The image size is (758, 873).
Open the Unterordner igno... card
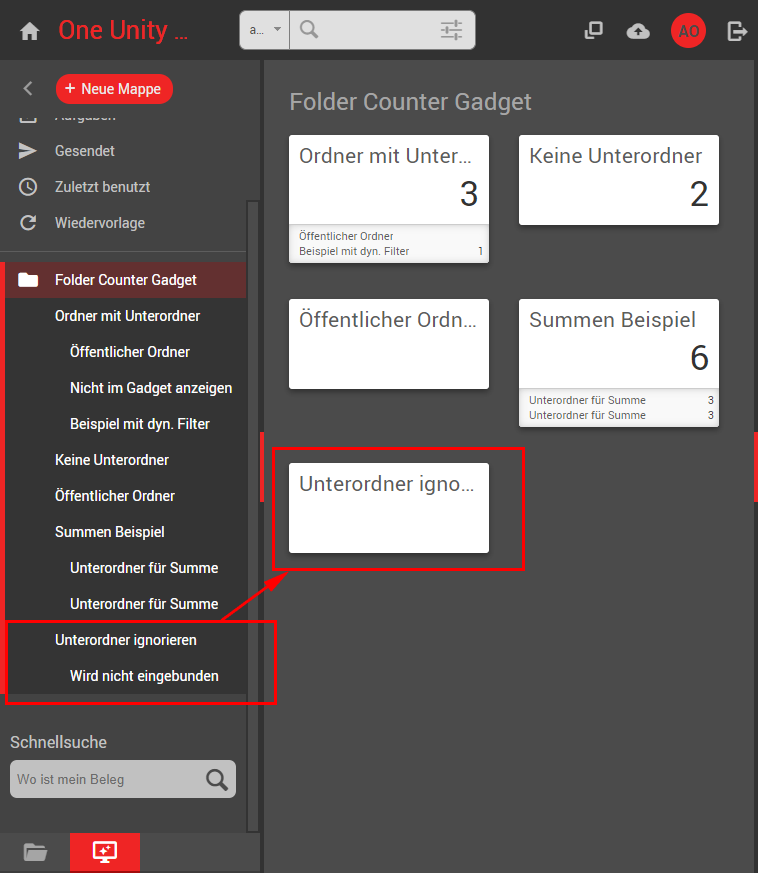pos(389,508)
